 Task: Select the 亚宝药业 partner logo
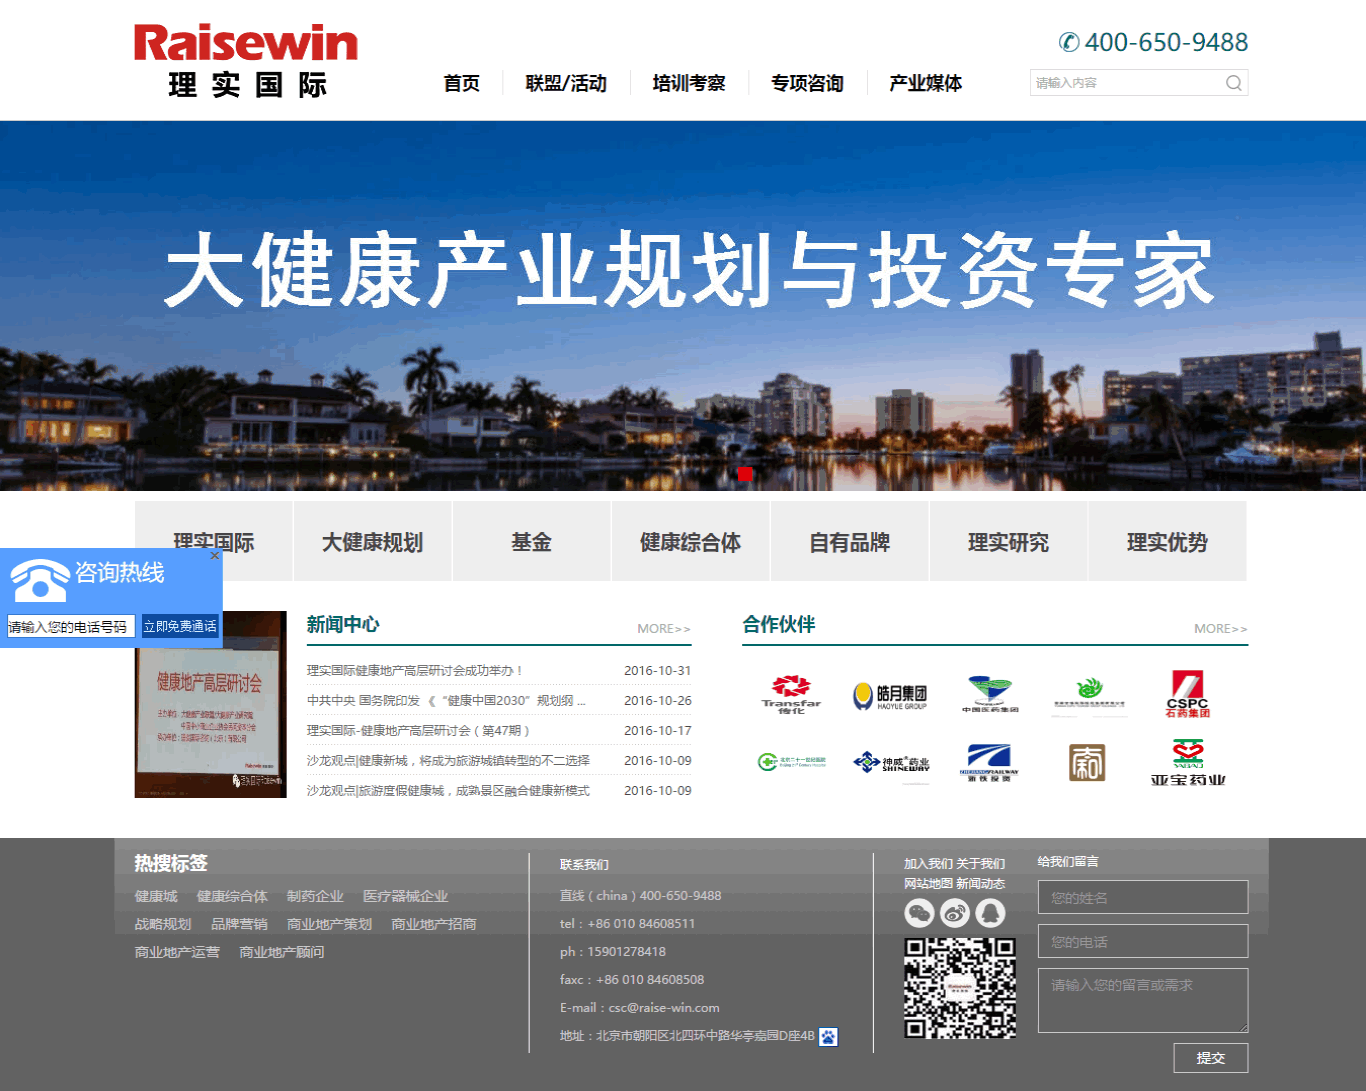click(x=1190, y=762)
